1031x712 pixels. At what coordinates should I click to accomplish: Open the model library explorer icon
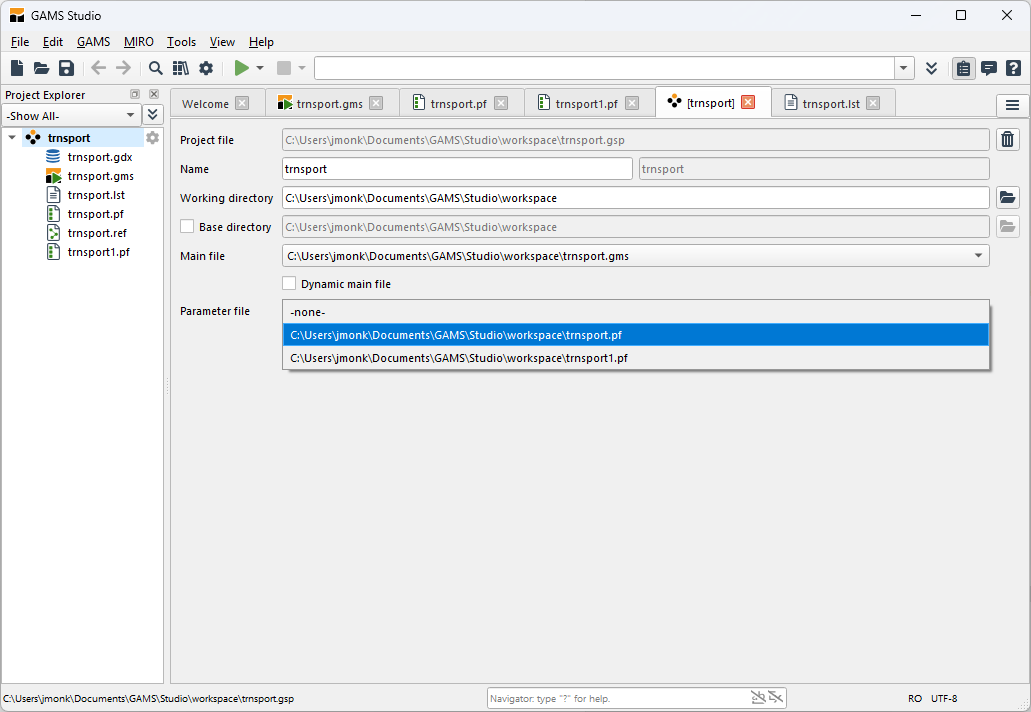coord(181,68)
